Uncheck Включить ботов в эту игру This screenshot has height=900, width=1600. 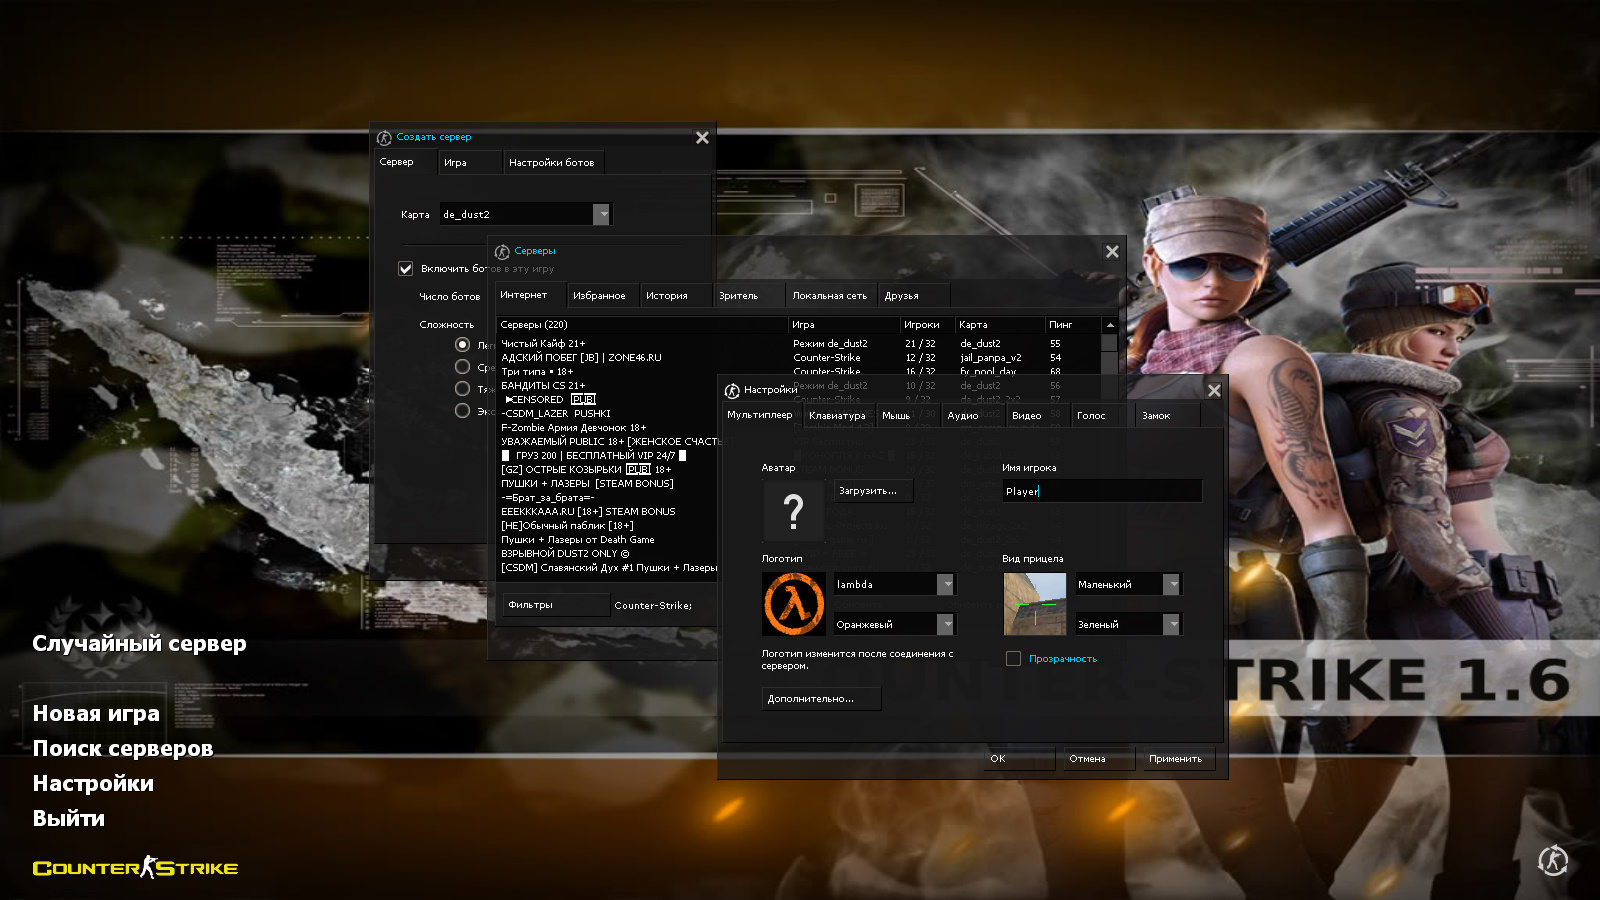coord(406,268)
